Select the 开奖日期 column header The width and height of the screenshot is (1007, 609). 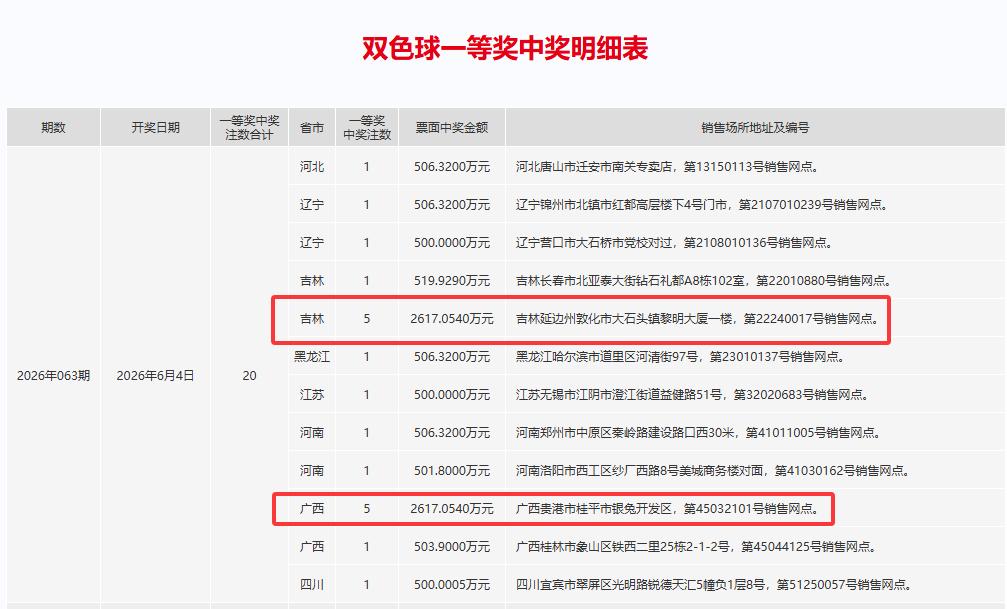(155, 127)
